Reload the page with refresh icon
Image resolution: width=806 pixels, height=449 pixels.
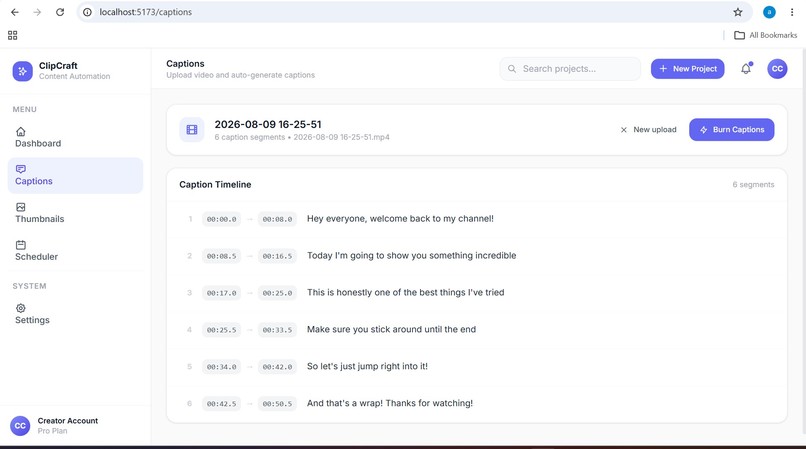point(60,12)
